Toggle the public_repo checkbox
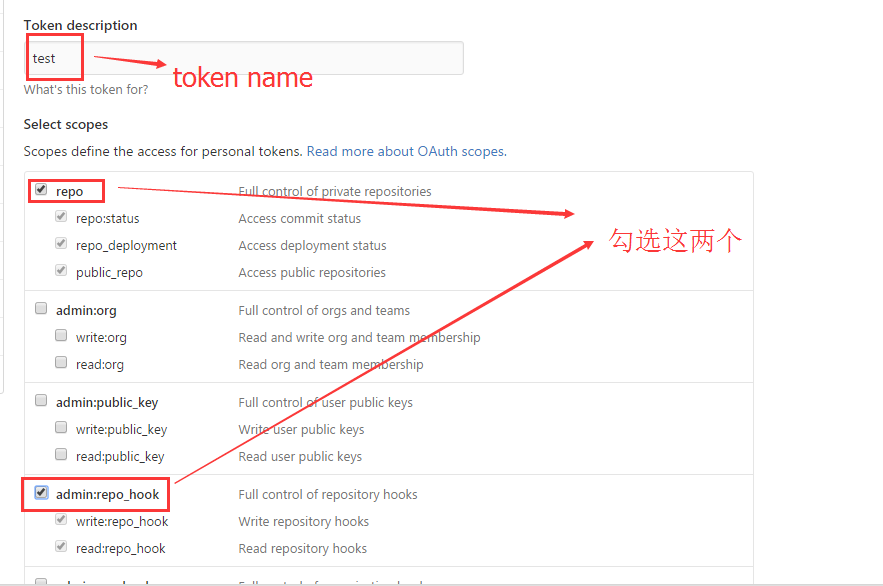 (61, 269)
